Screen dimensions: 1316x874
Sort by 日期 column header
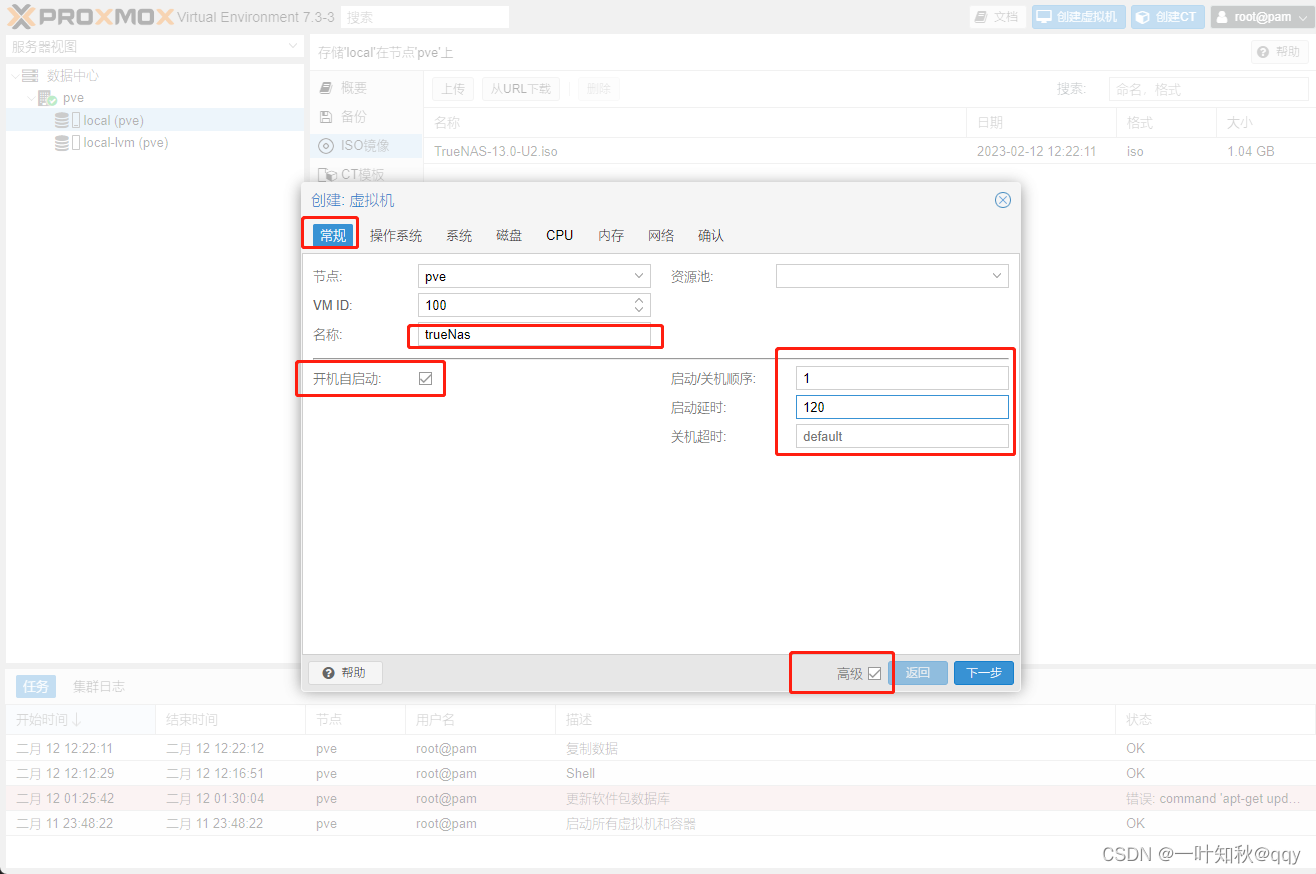click(x=1041, y=122)
